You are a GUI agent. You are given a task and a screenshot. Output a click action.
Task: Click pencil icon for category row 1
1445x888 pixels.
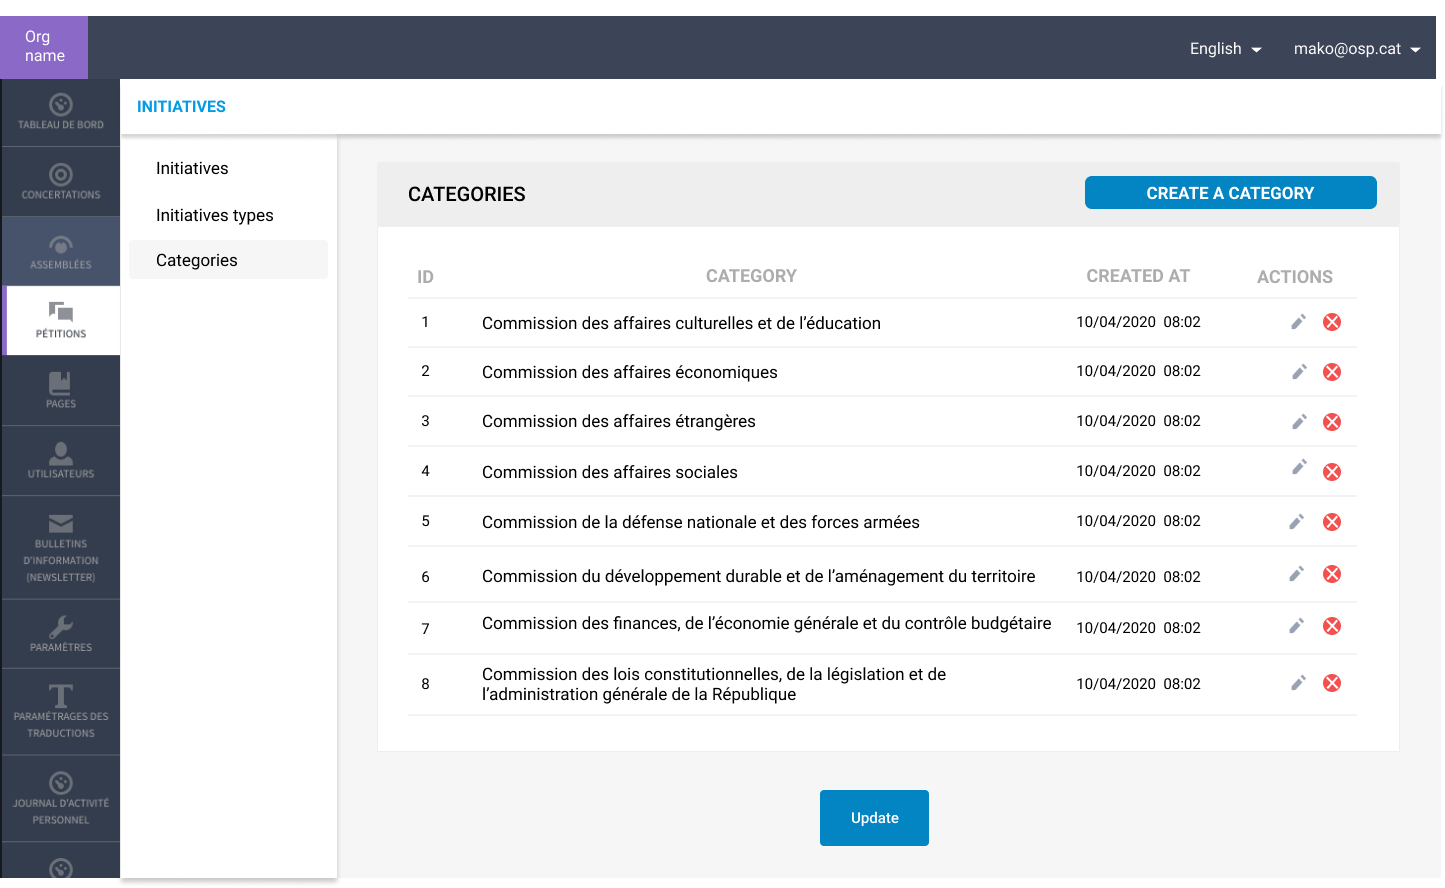click(1298, 322)
